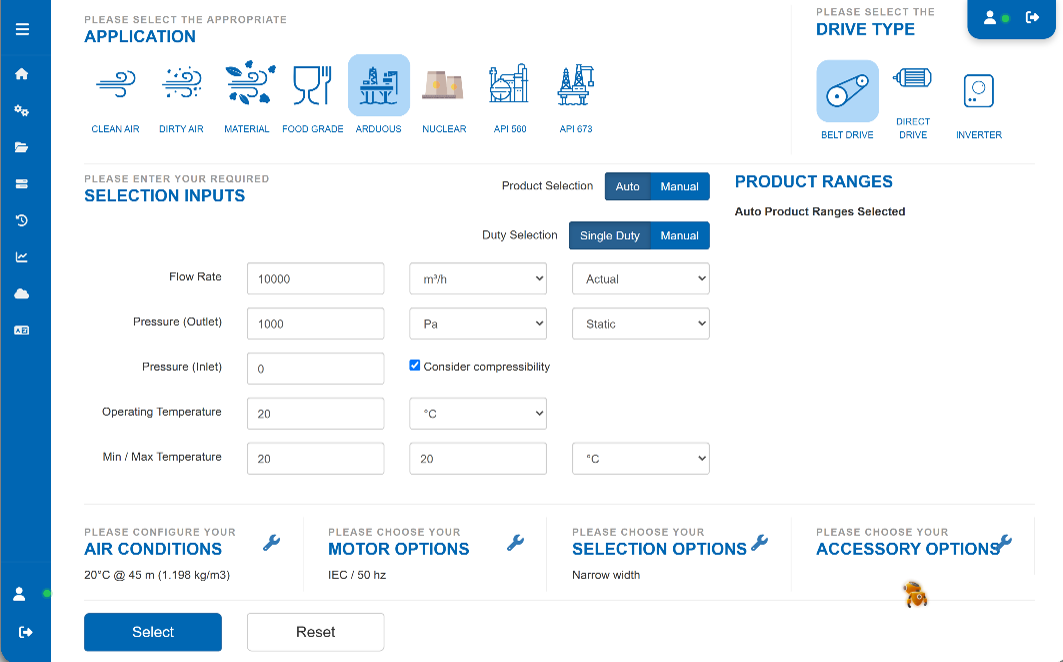Toggle Consider compressibility checkbox
This screenshot has width=1063, height=662.
pyautogui.click(x=415, y=366)
